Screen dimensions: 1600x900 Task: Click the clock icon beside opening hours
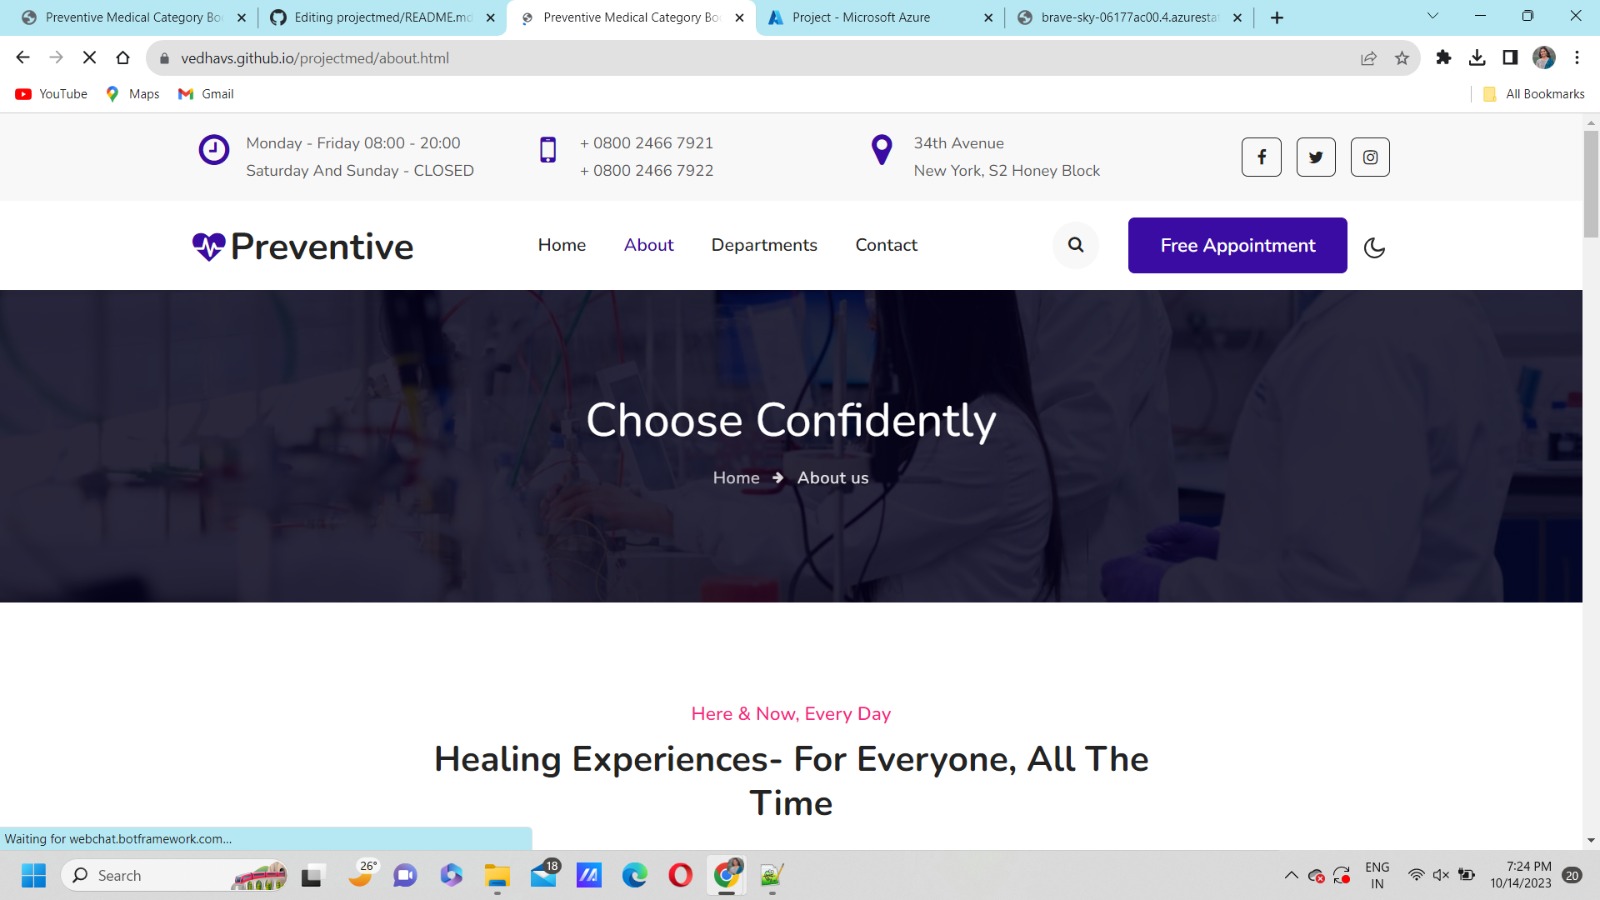(x=214, y=150)
